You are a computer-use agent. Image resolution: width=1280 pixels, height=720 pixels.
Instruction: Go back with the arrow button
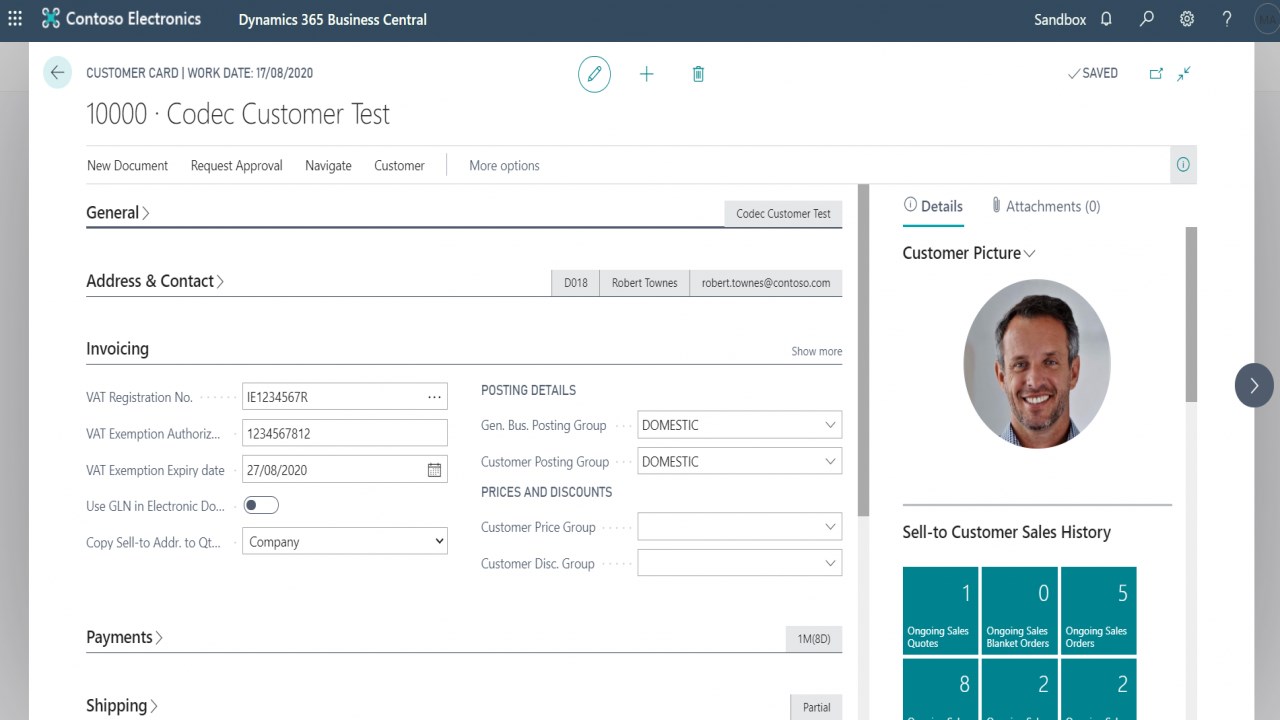[57, 73]
